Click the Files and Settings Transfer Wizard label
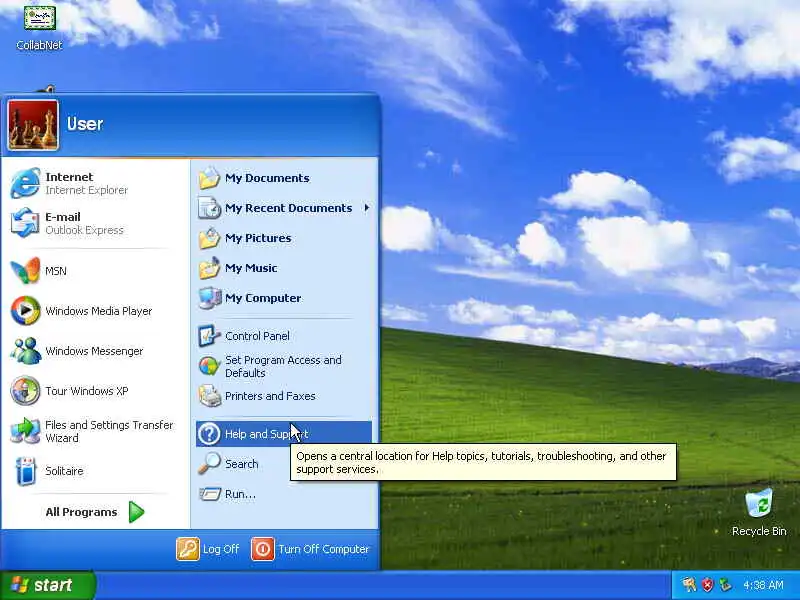The width and height of the screenshot is (800, 600). click(x=109, y=431)
